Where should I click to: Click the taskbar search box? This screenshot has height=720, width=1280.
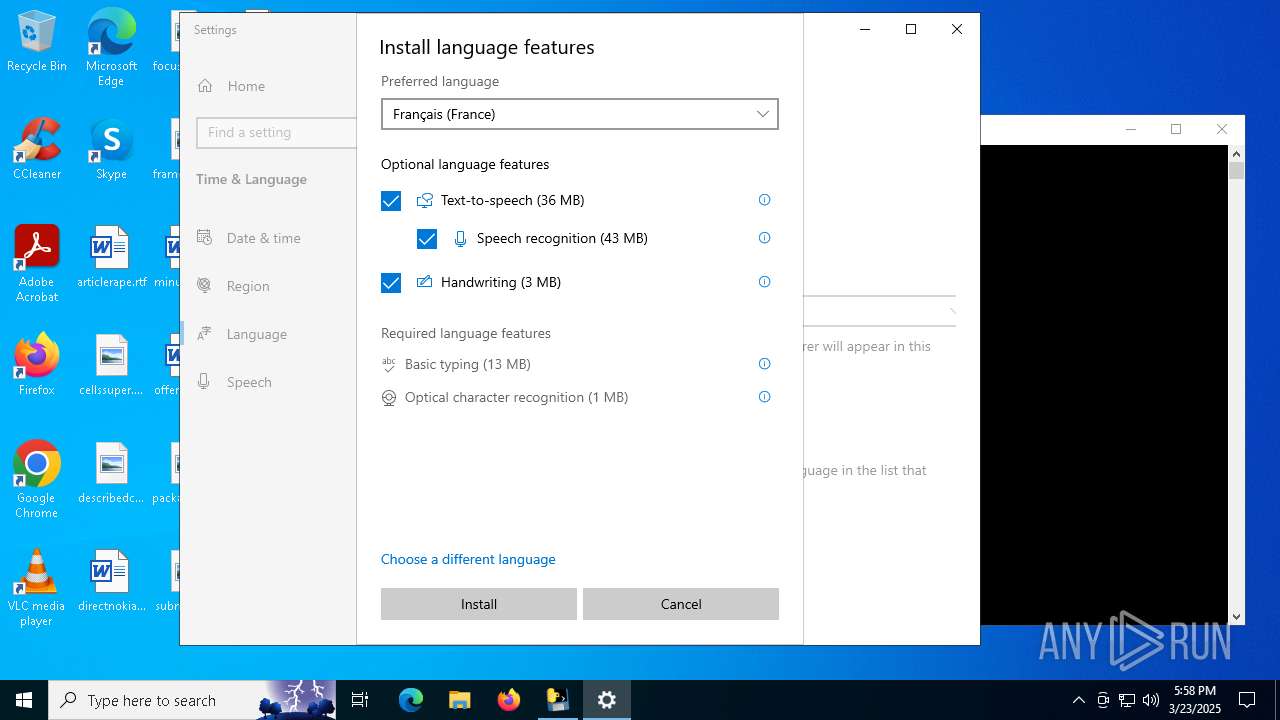point(192,700)
